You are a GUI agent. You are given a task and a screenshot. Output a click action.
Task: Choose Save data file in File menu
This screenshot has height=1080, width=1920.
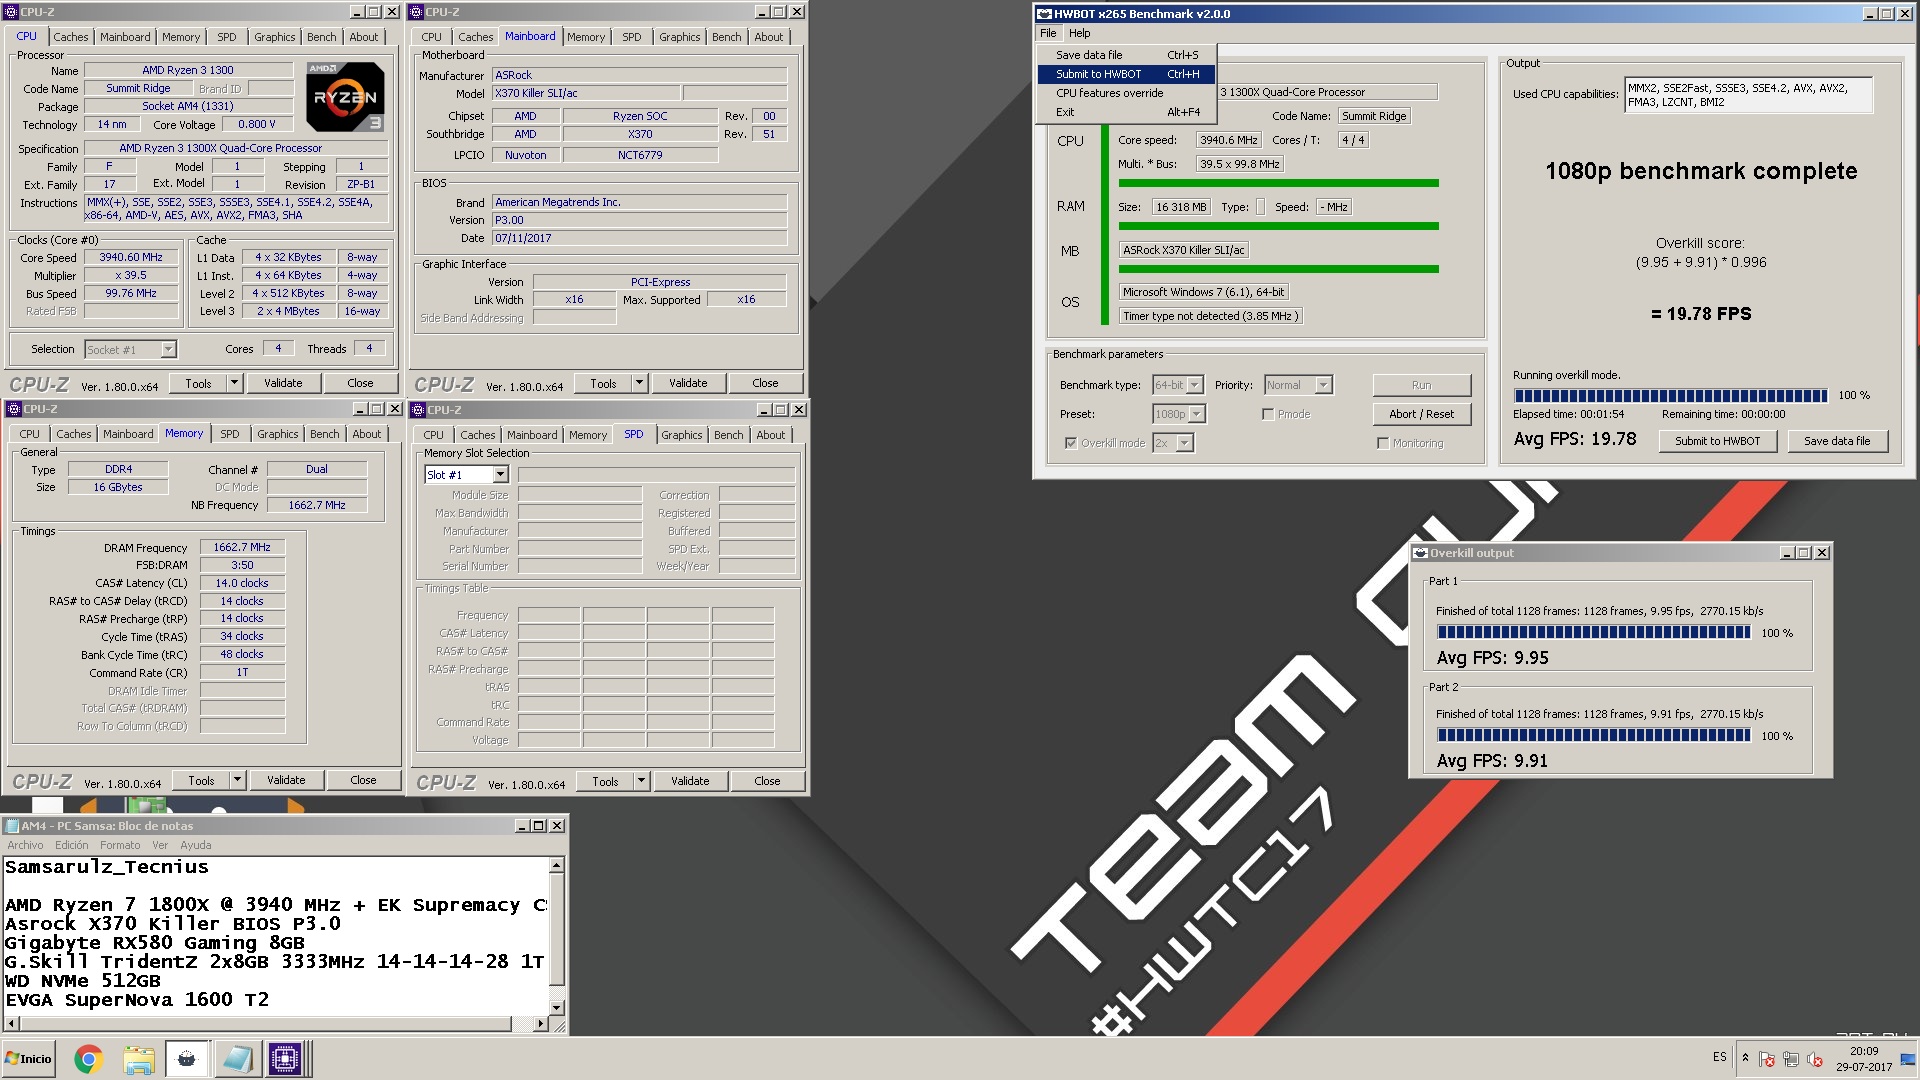[1126, 55]
